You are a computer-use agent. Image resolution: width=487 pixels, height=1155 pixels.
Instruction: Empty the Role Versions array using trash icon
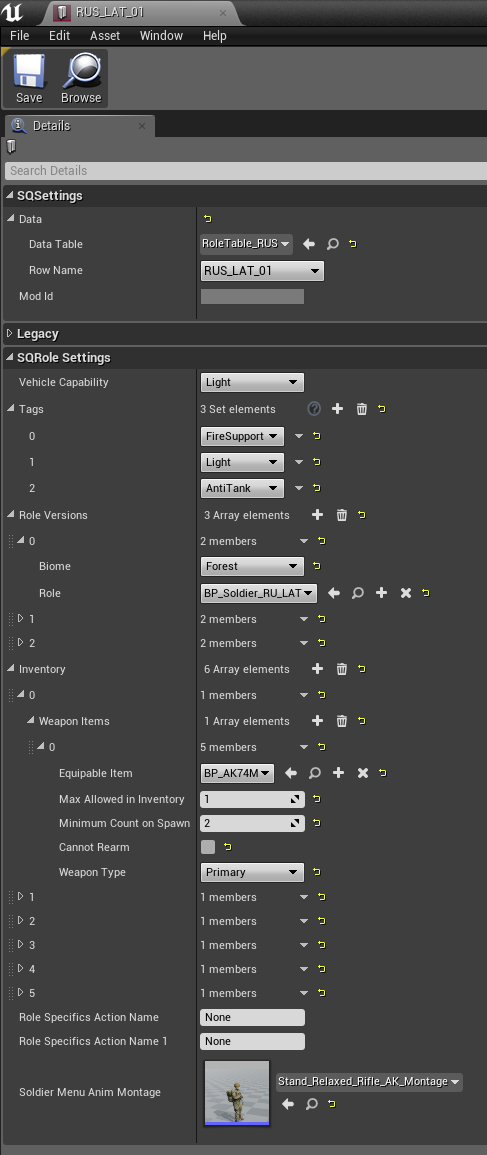pyautogui.click(x=342, y=515)
